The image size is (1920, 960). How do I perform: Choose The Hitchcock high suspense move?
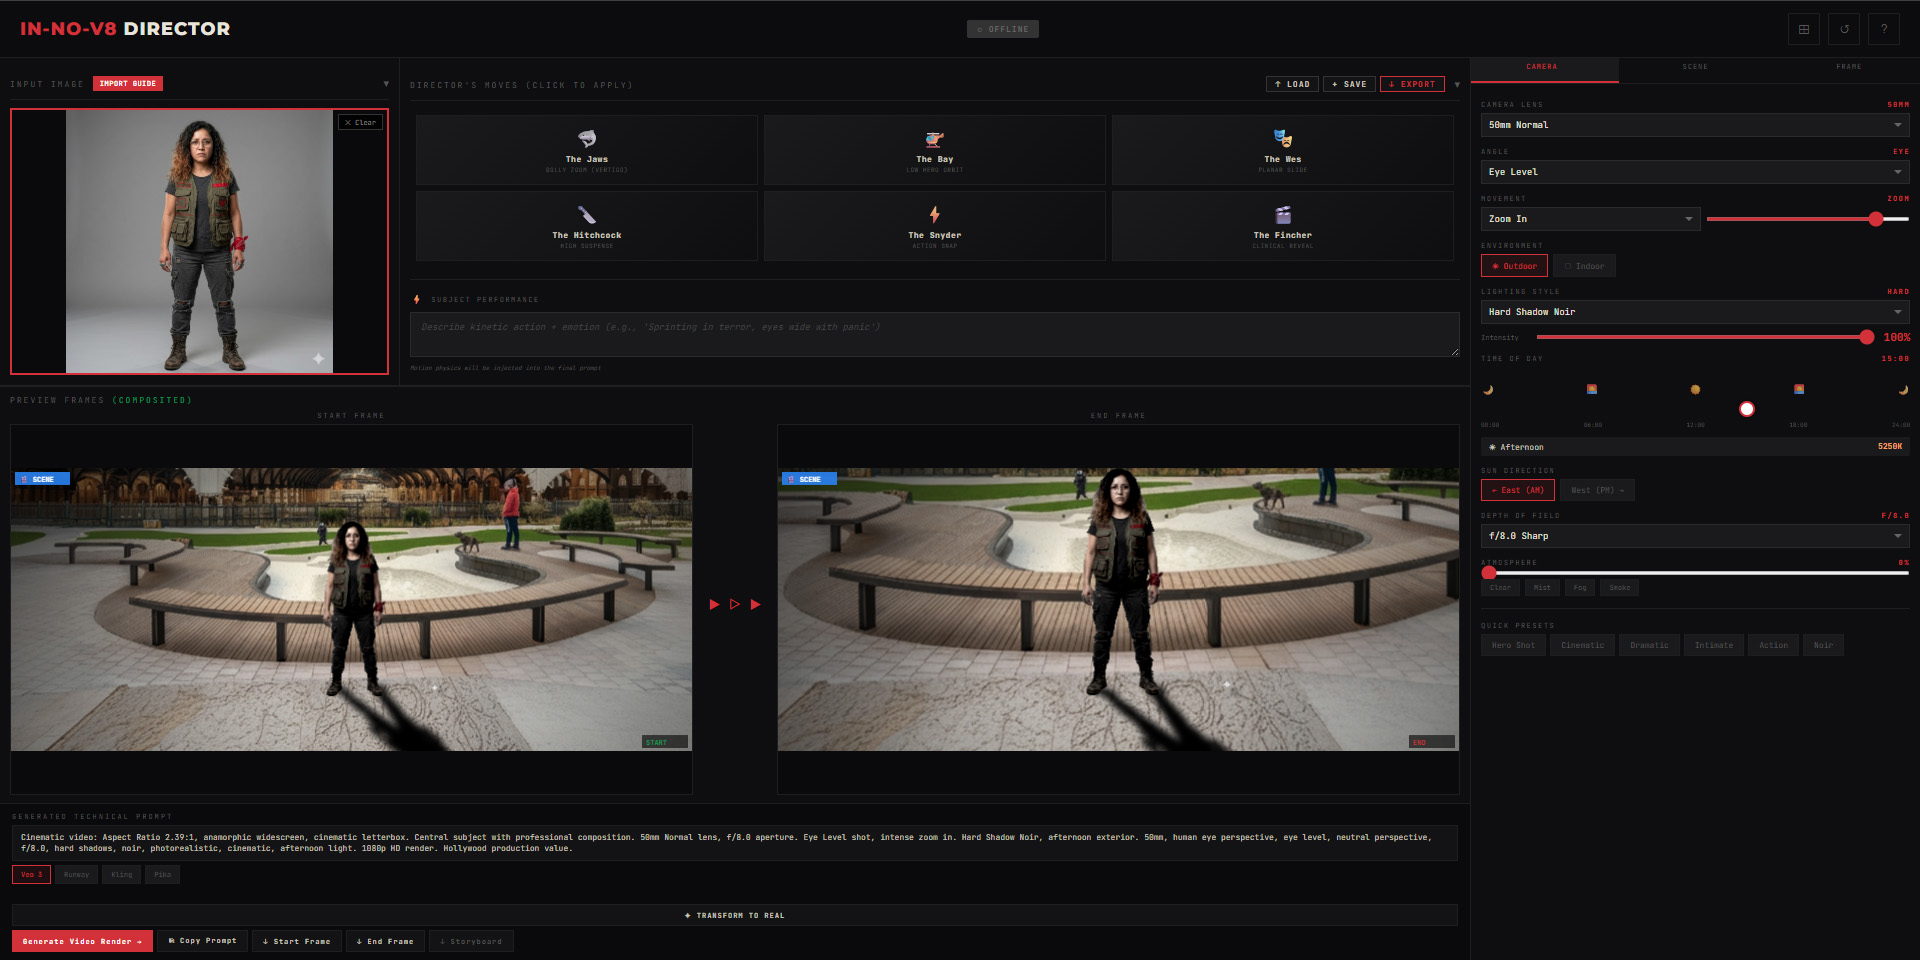[586, 226]
